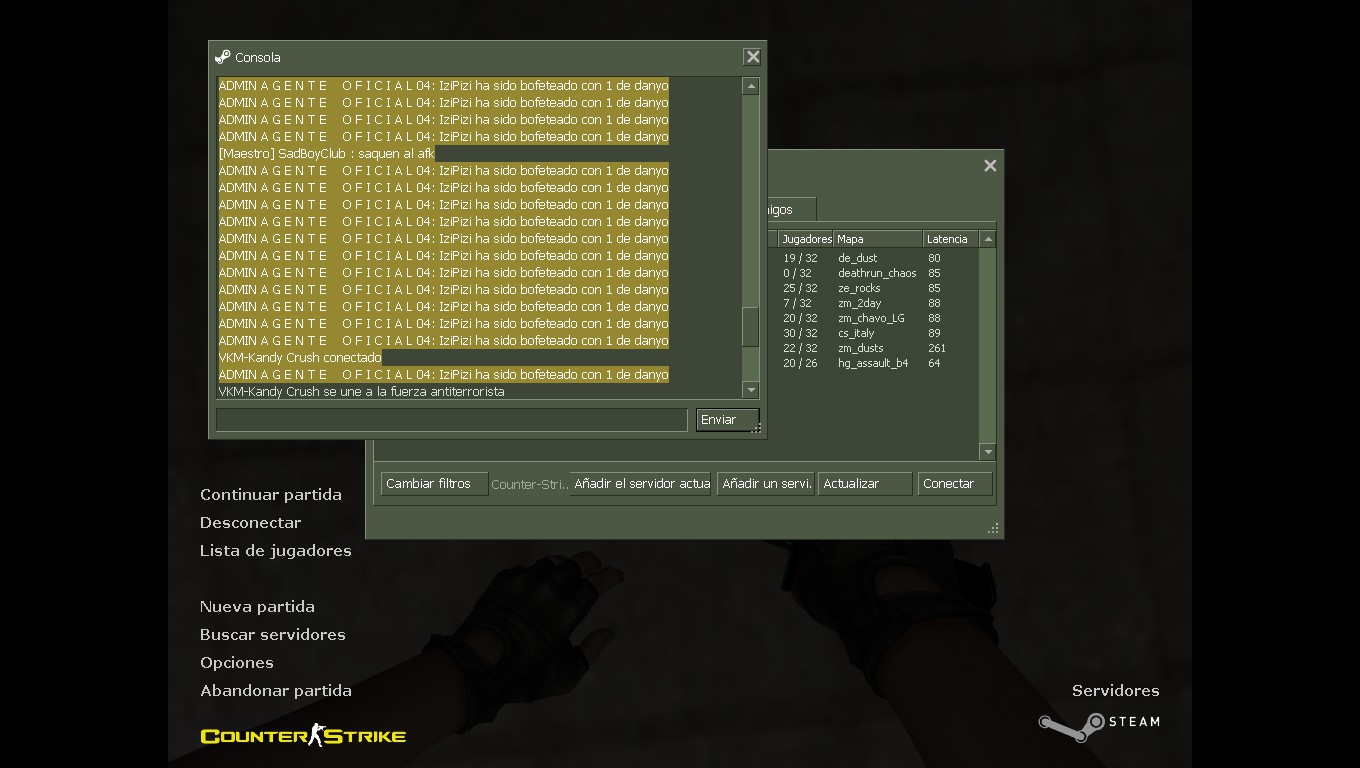Select Desconectar menu item
The width and height of the screenshot is (1360, 768).
[x=250, y=523]
